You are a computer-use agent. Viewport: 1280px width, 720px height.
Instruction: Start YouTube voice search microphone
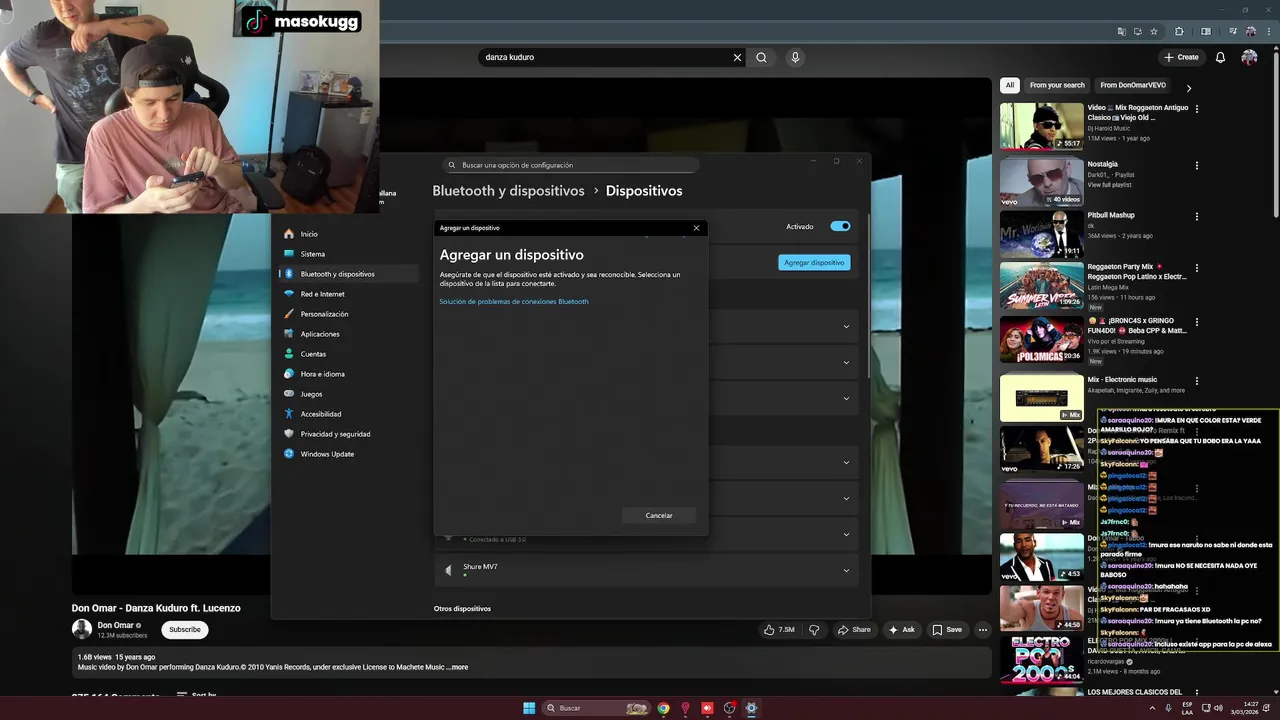795,57
